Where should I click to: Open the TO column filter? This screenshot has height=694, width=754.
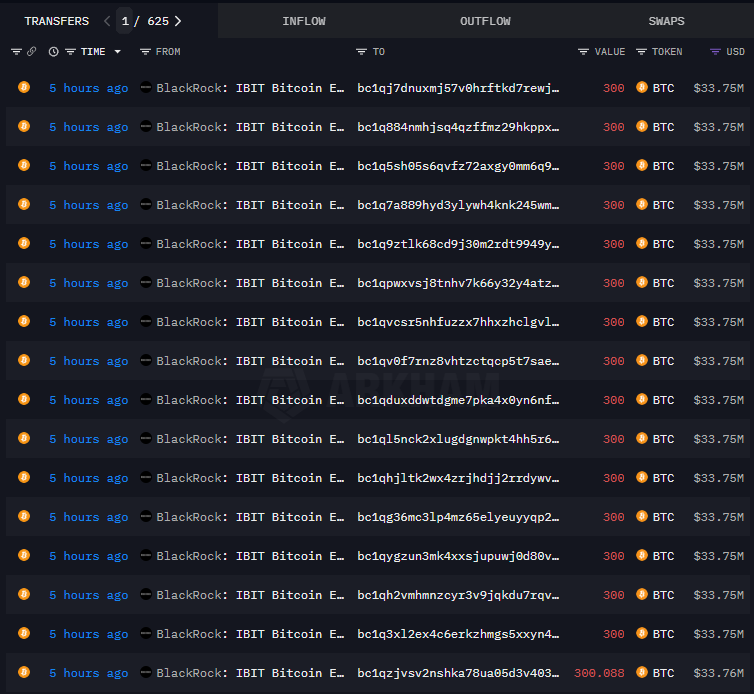coord(361,51)
